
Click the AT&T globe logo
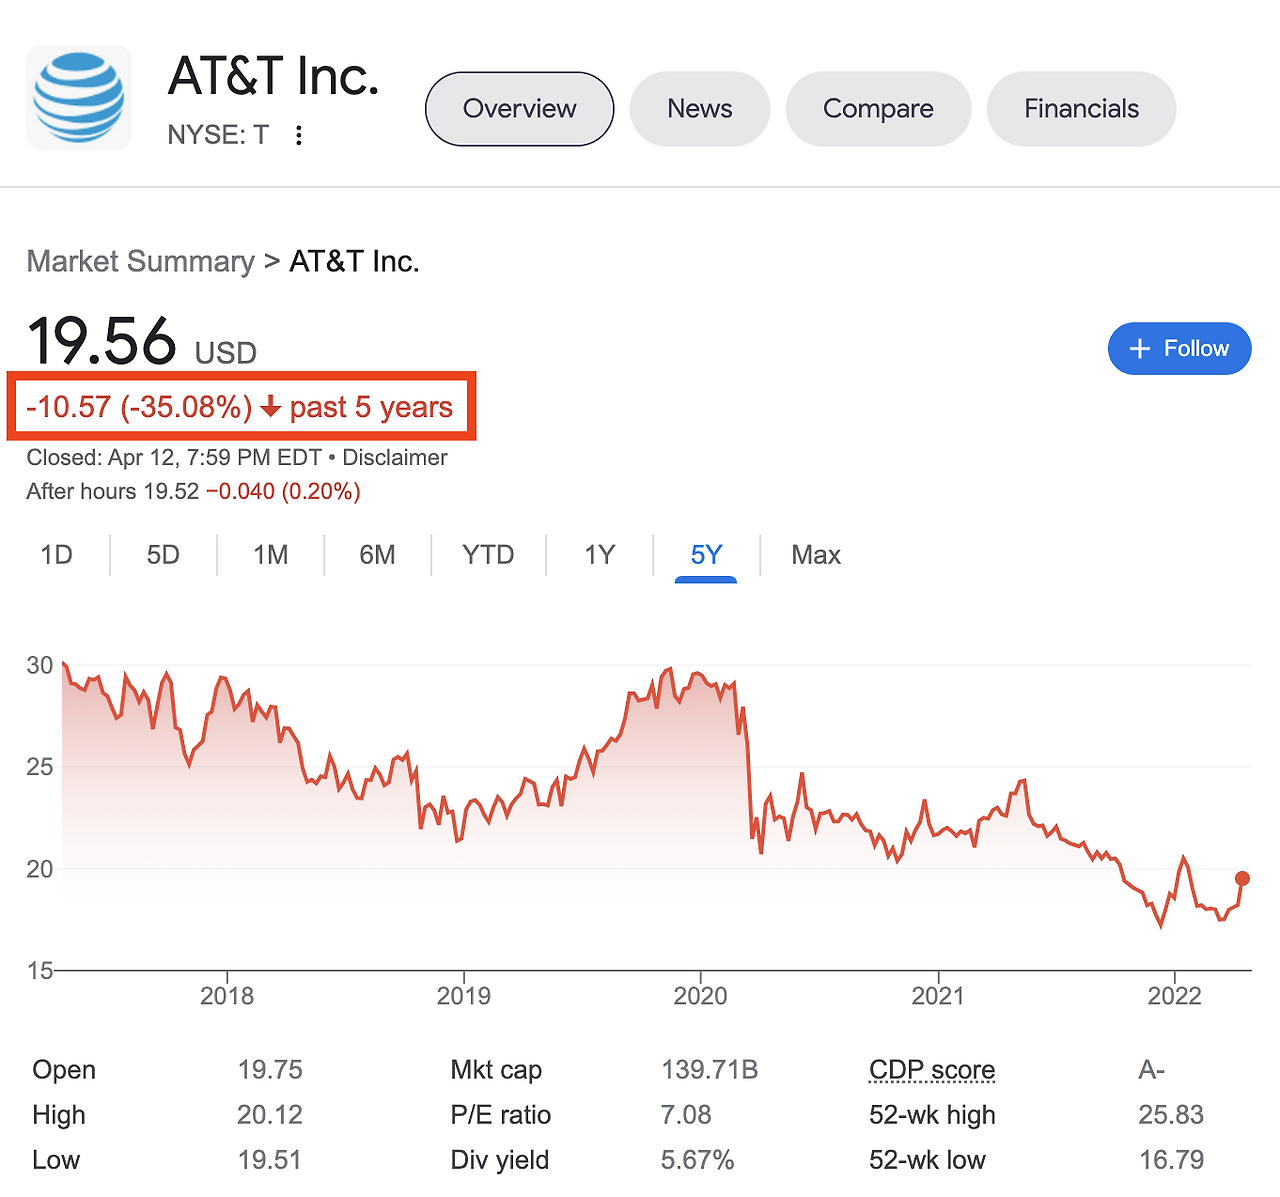point(79,98)
